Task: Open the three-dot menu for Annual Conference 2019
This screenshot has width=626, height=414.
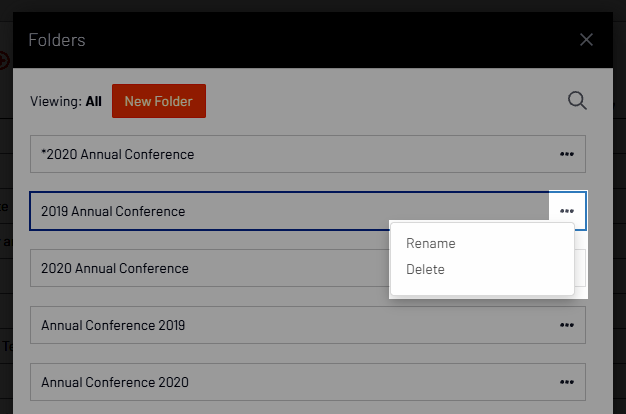Action: (567, 325)
